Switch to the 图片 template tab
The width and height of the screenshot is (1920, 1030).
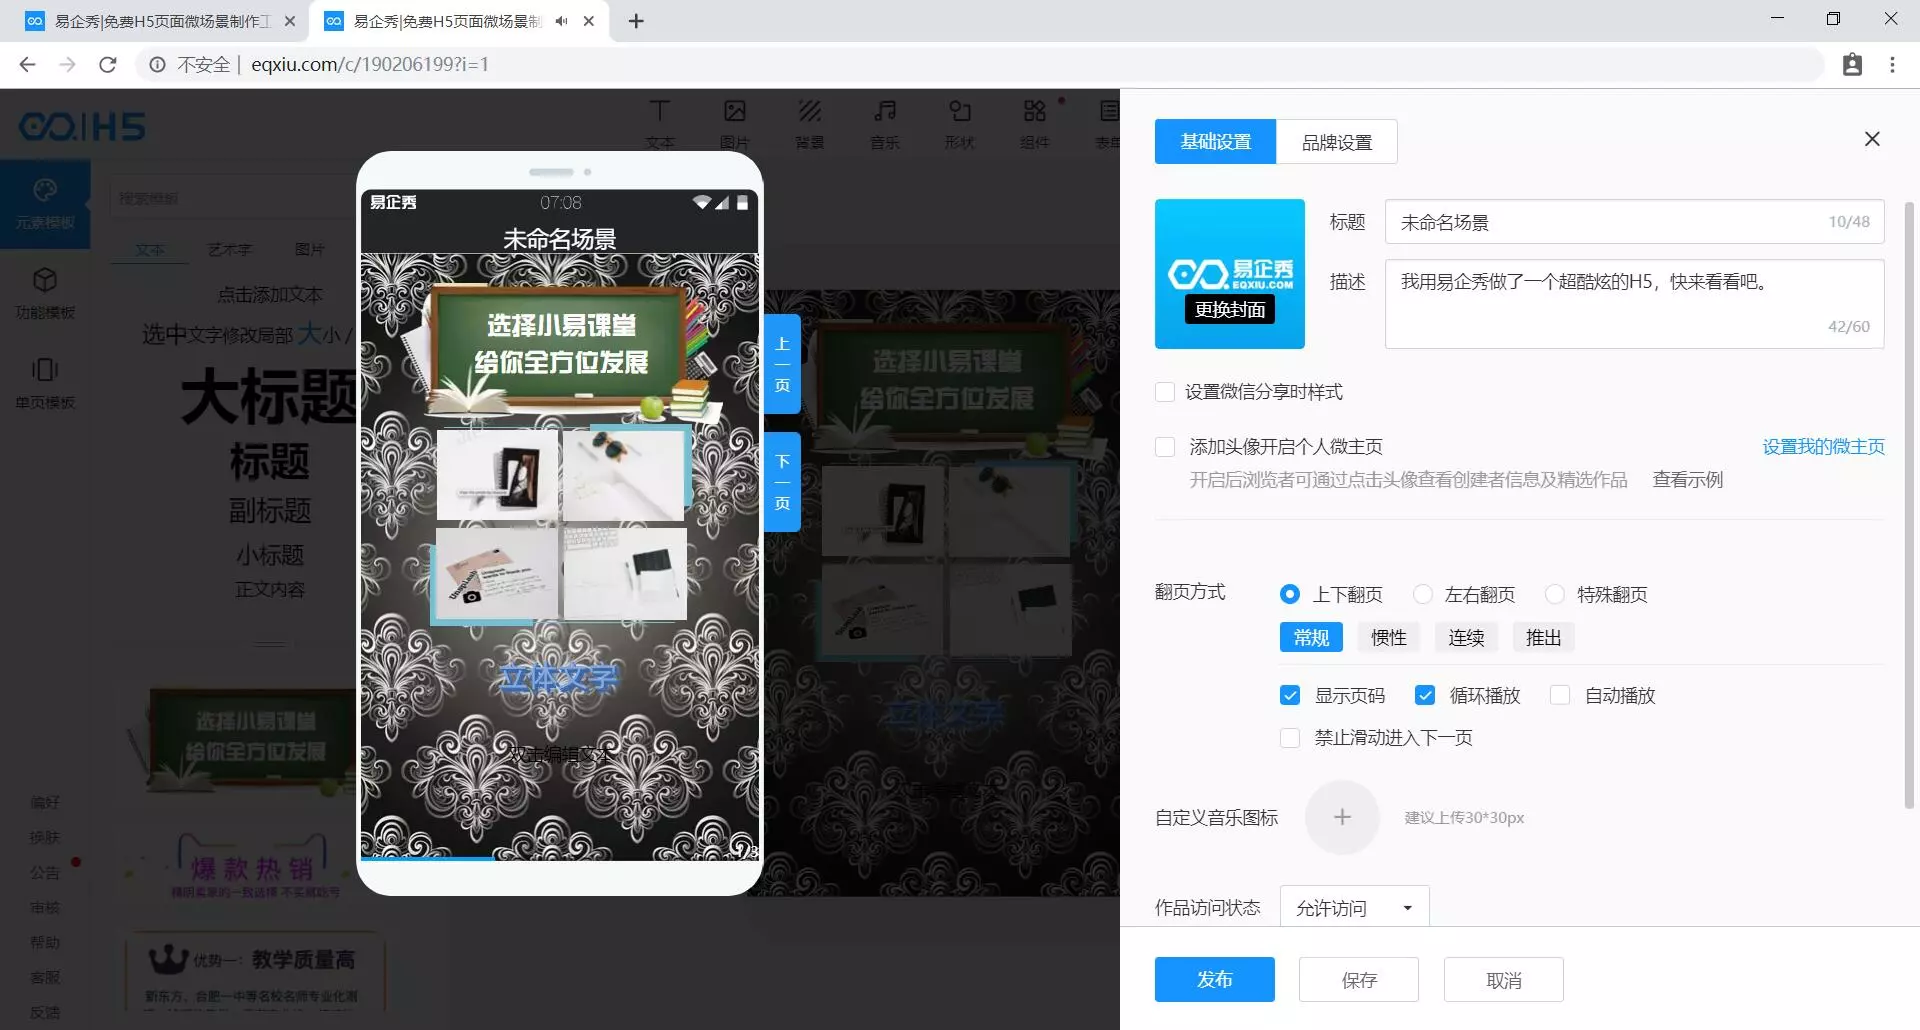coord(310,250)
